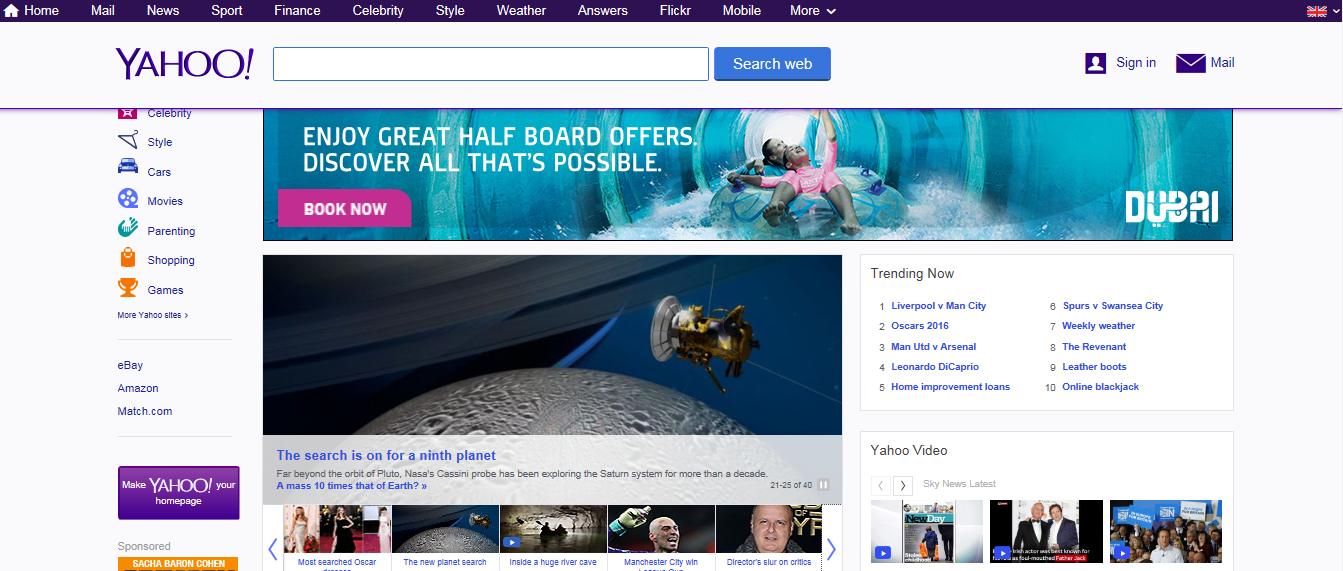
Task: Click in the web search input field
Action: coord(491,64)
